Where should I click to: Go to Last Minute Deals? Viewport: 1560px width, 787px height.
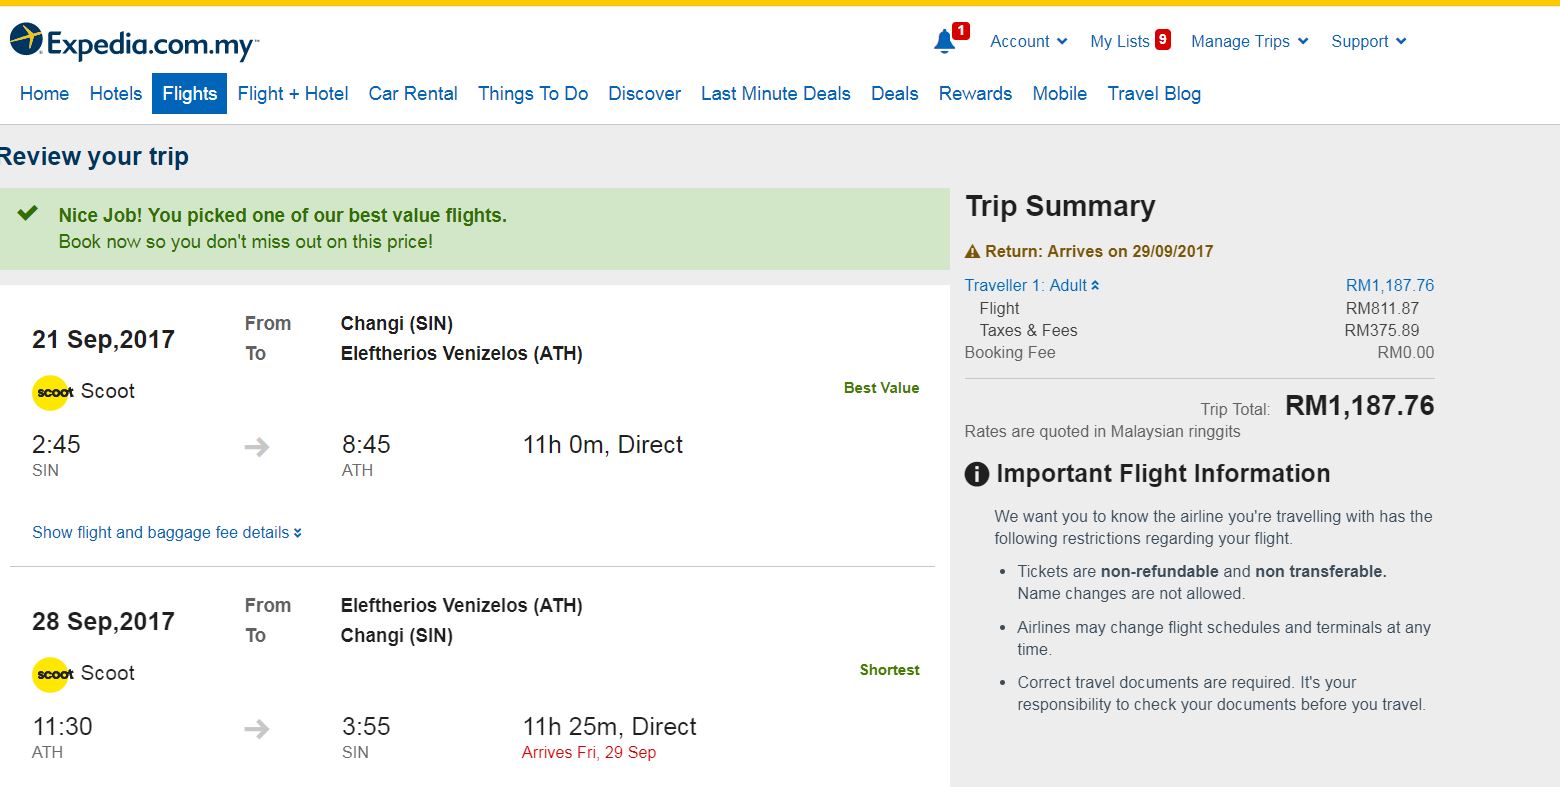pos(775,94)
